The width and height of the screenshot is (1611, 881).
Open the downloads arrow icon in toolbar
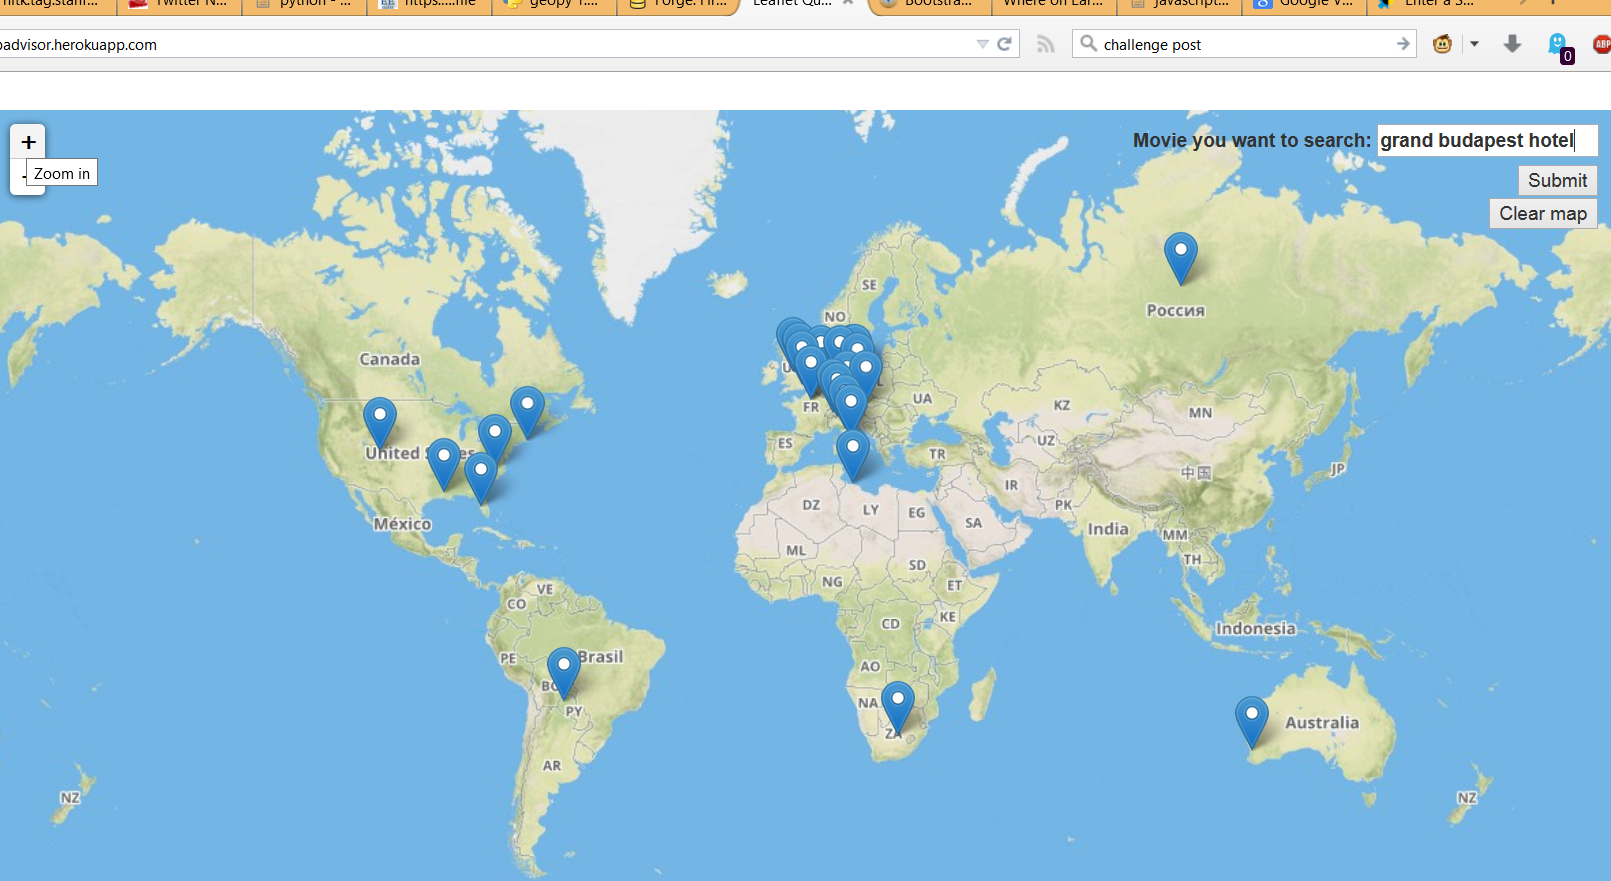(1512, 44)
